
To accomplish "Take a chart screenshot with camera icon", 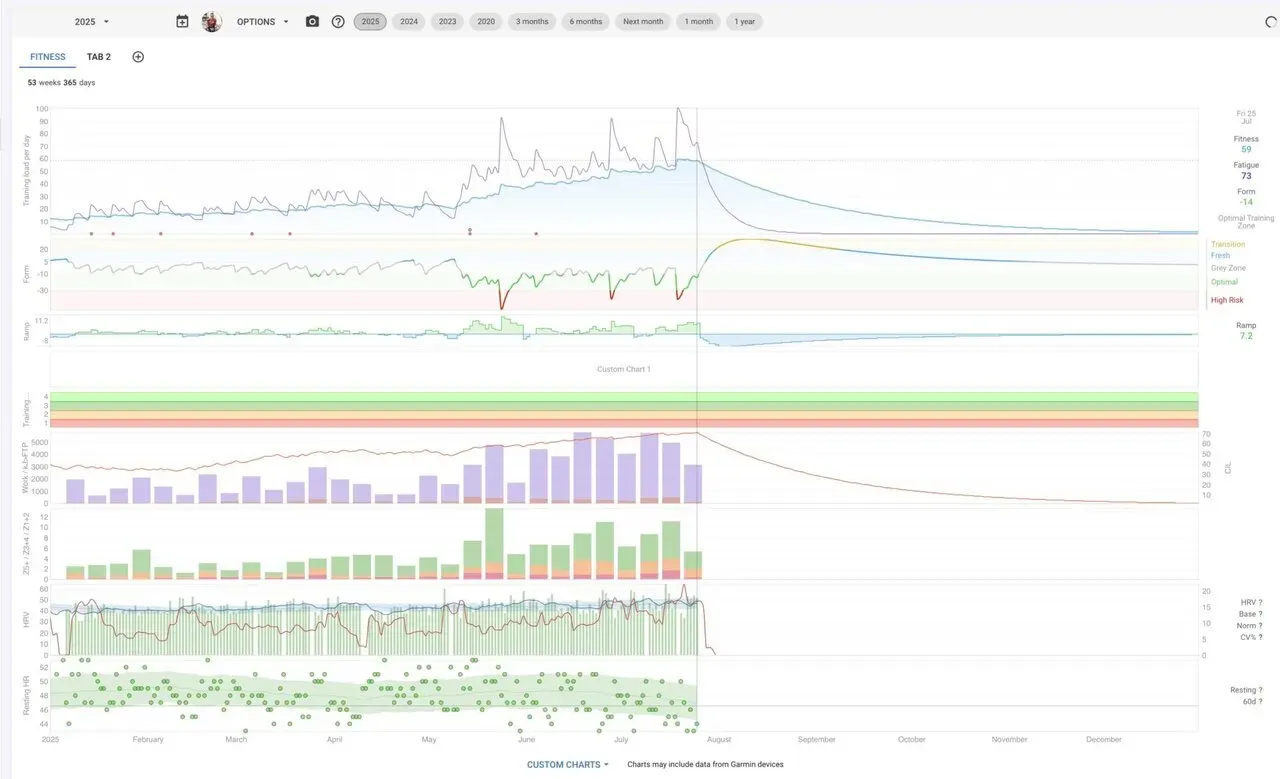I will [x=312, y=21].
